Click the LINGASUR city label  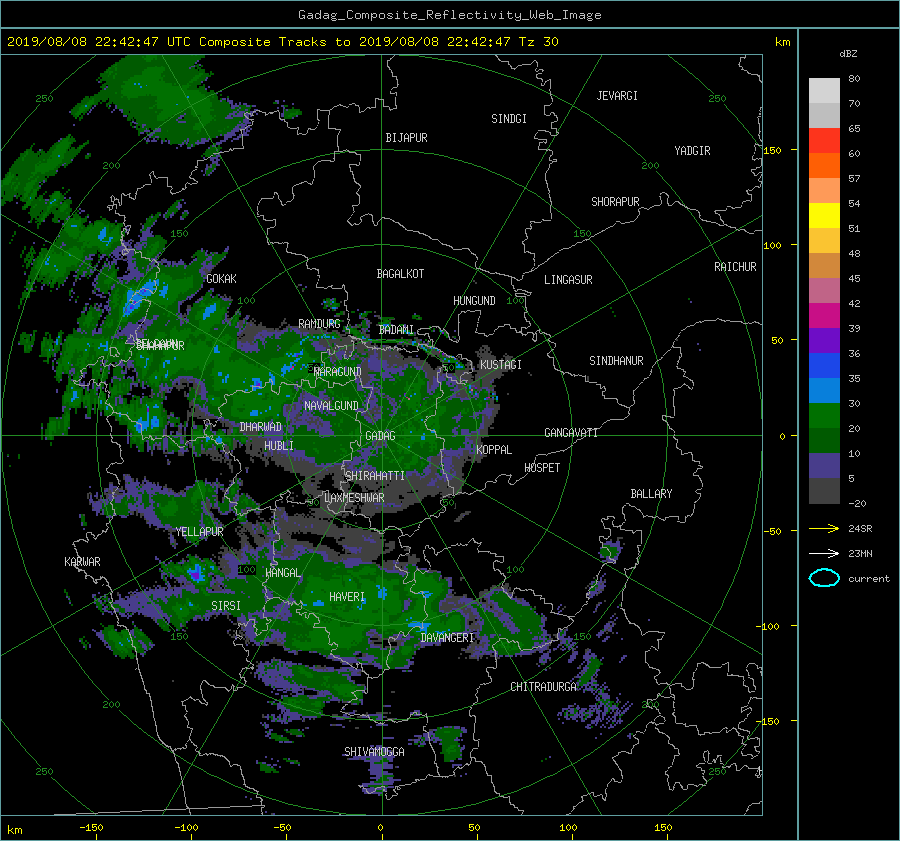[568, 280]
